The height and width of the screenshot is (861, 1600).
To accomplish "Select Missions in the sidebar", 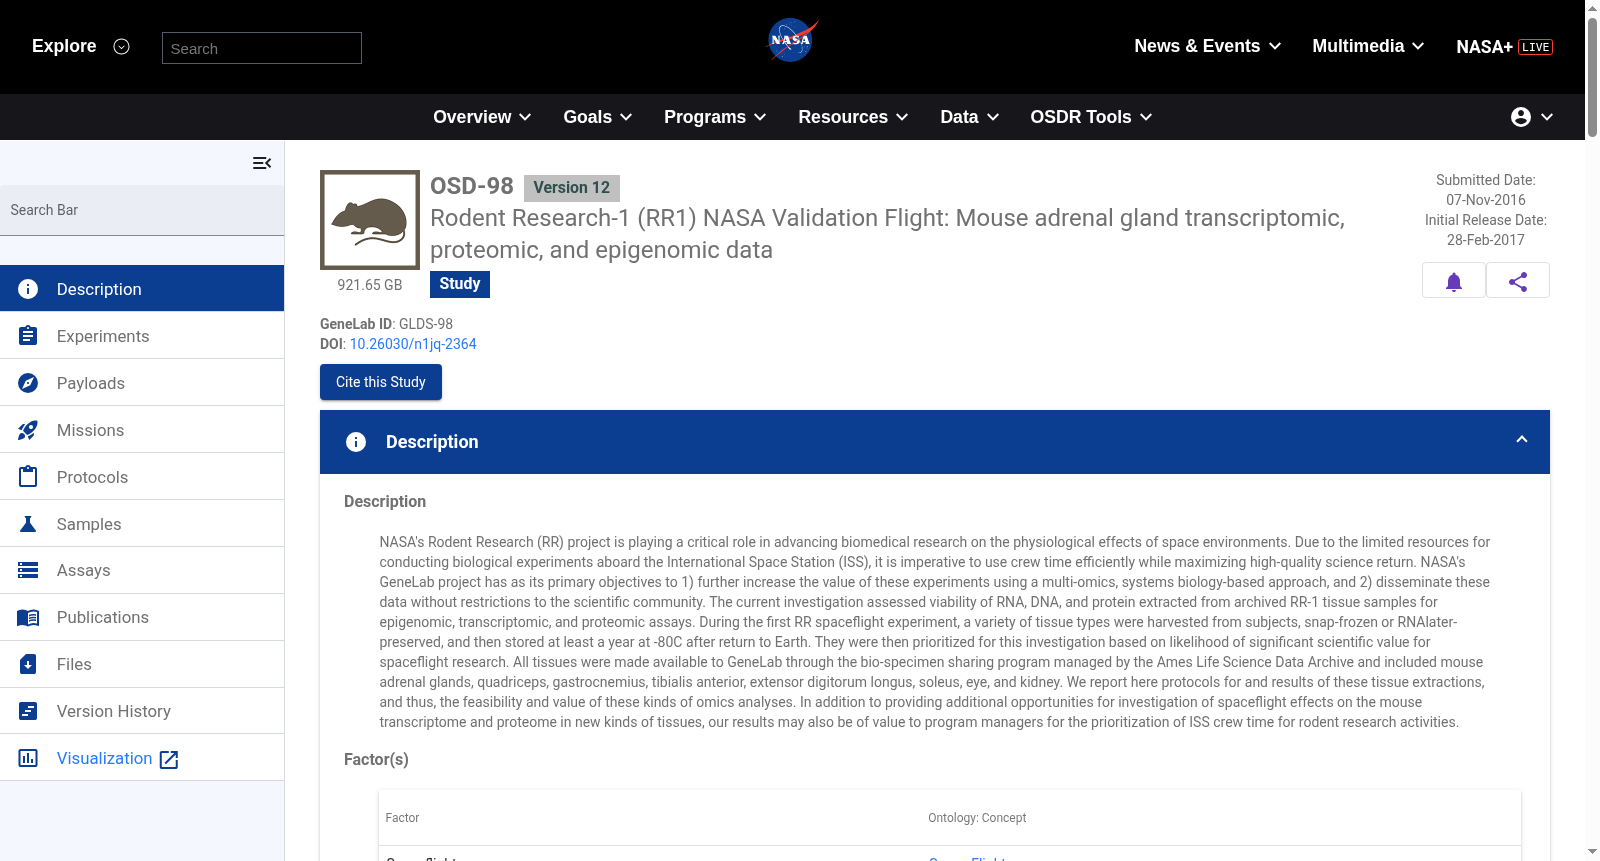I will [x=142, y=430].
